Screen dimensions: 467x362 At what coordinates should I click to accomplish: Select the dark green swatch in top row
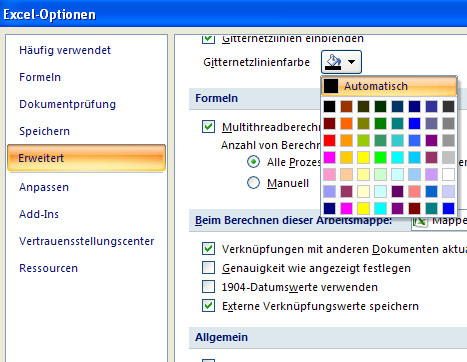click(380, 107)
